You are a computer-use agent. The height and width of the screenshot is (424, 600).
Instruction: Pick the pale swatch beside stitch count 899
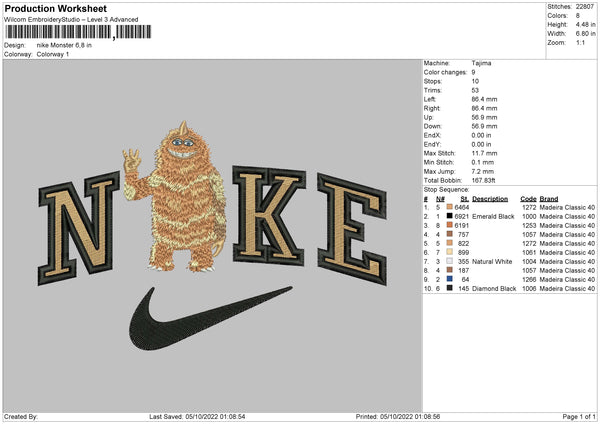point(450,252)
